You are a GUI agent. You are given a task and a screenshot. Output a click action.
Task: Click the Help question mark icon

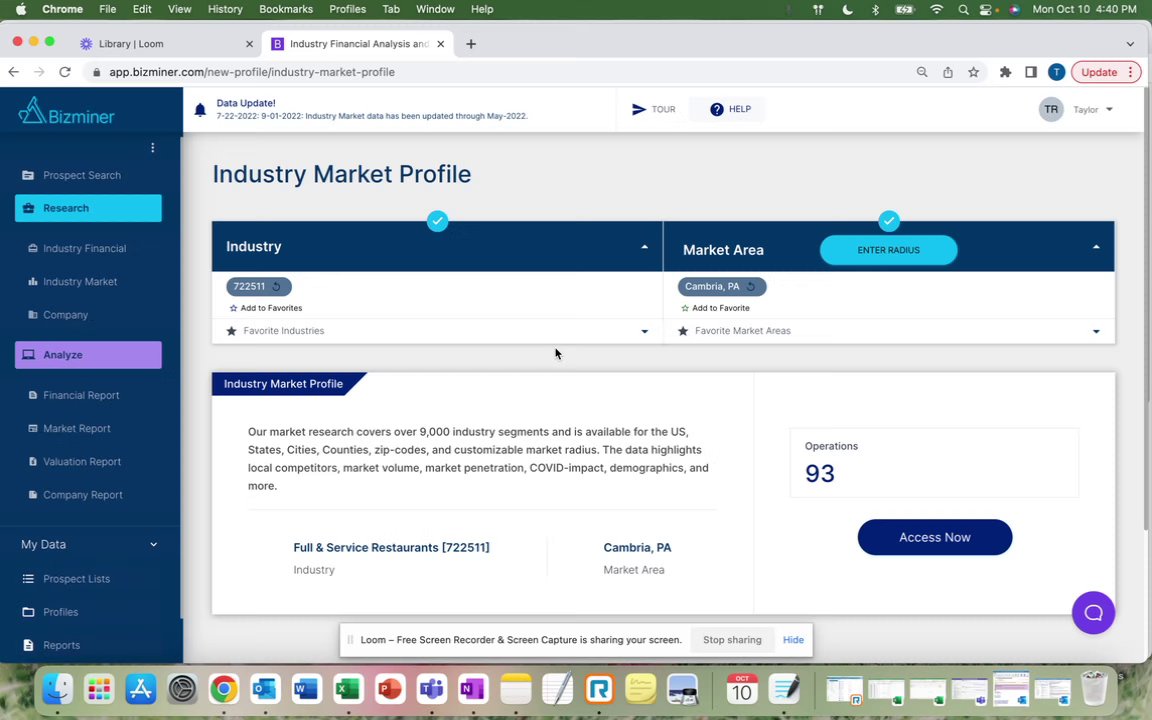click(716, 109)
